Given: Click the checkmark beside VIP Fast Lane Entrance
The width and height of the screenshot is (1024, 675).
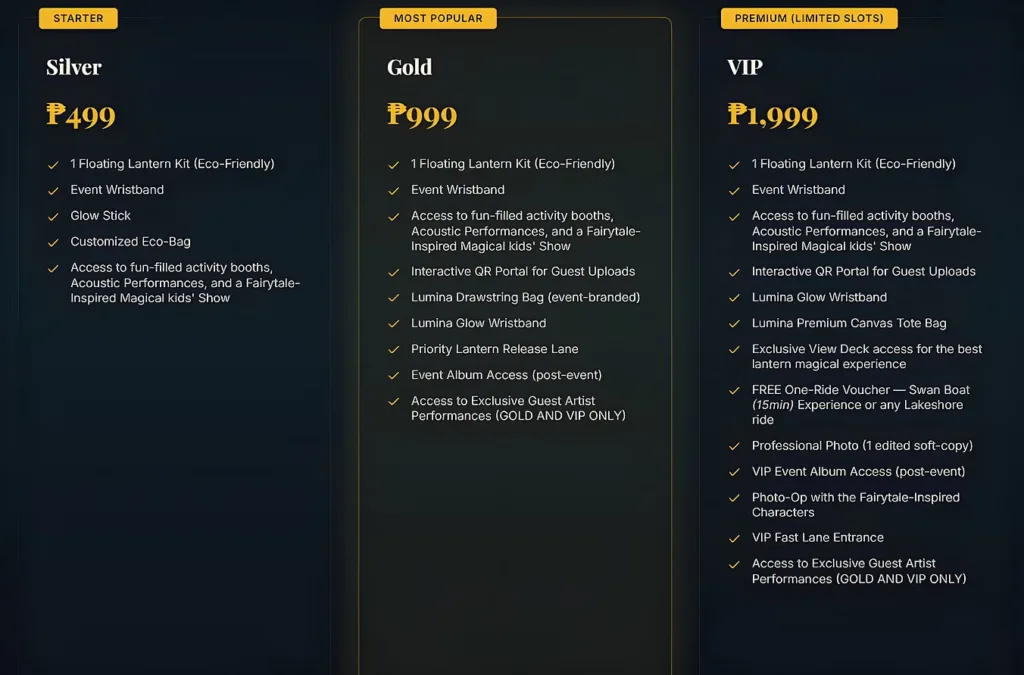Looking at the screenshot, I should 735,538.
